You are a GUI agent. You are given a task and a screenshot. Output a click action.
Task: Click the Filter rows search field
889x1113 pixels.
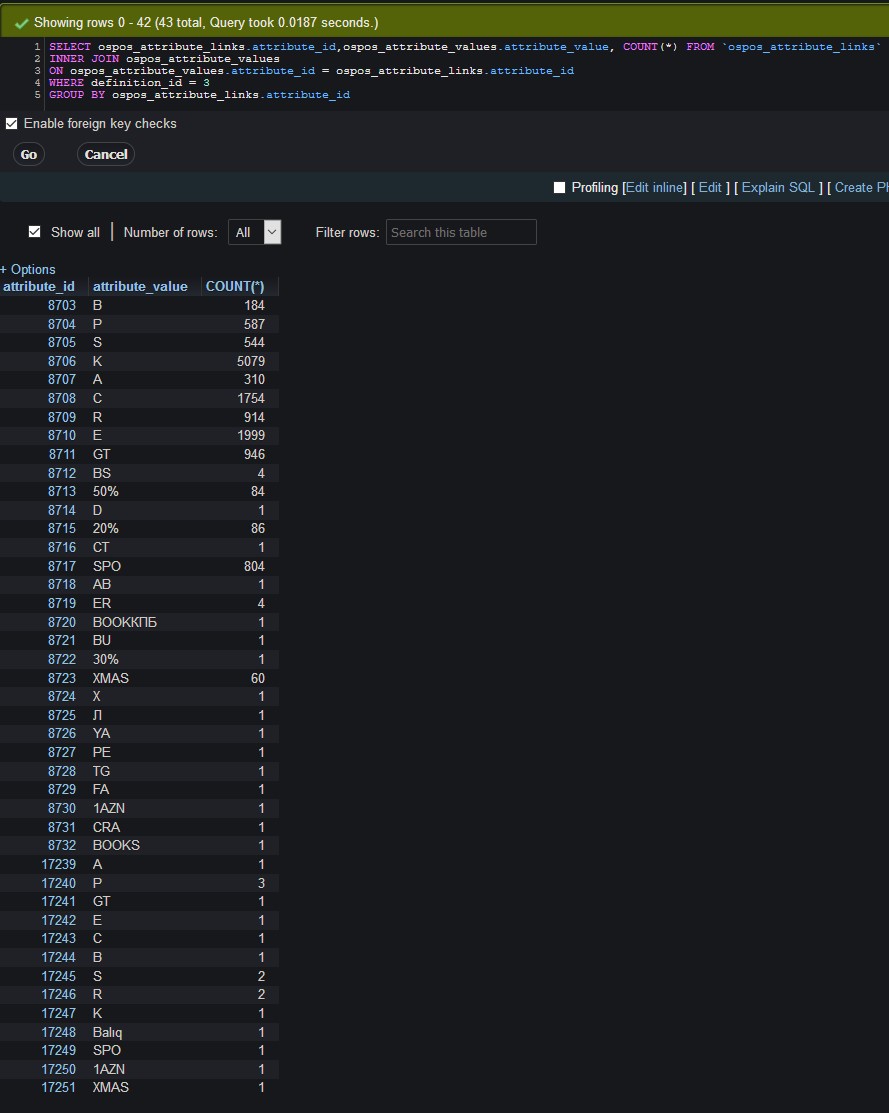461,231
